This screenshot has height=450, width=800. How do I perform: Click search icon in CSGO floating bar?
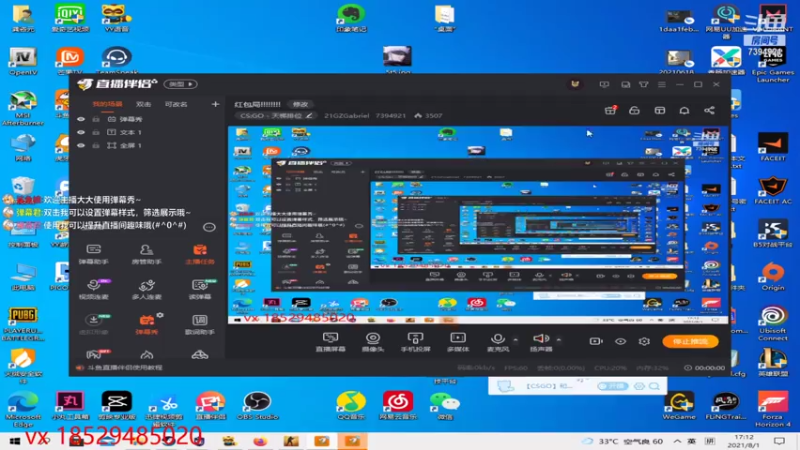point(655,386)
